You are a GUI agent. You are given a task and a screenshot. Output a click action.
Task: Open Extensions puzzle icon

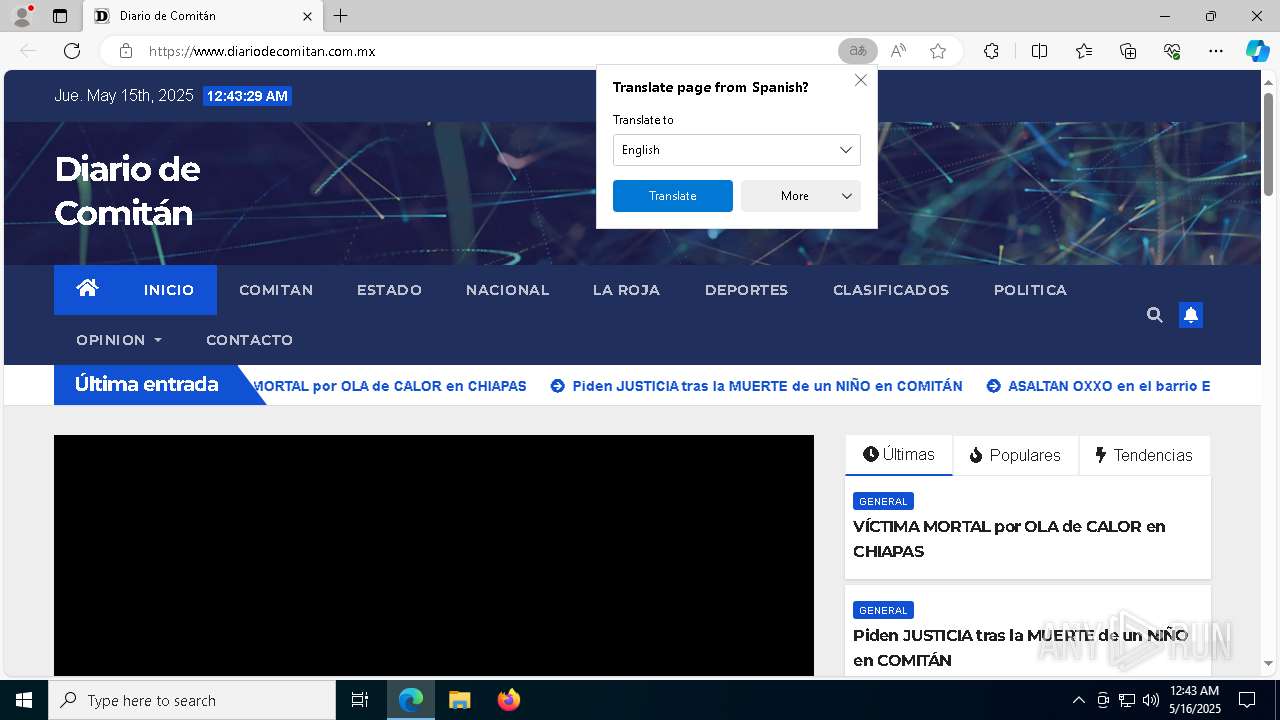[x=991, y=51]
